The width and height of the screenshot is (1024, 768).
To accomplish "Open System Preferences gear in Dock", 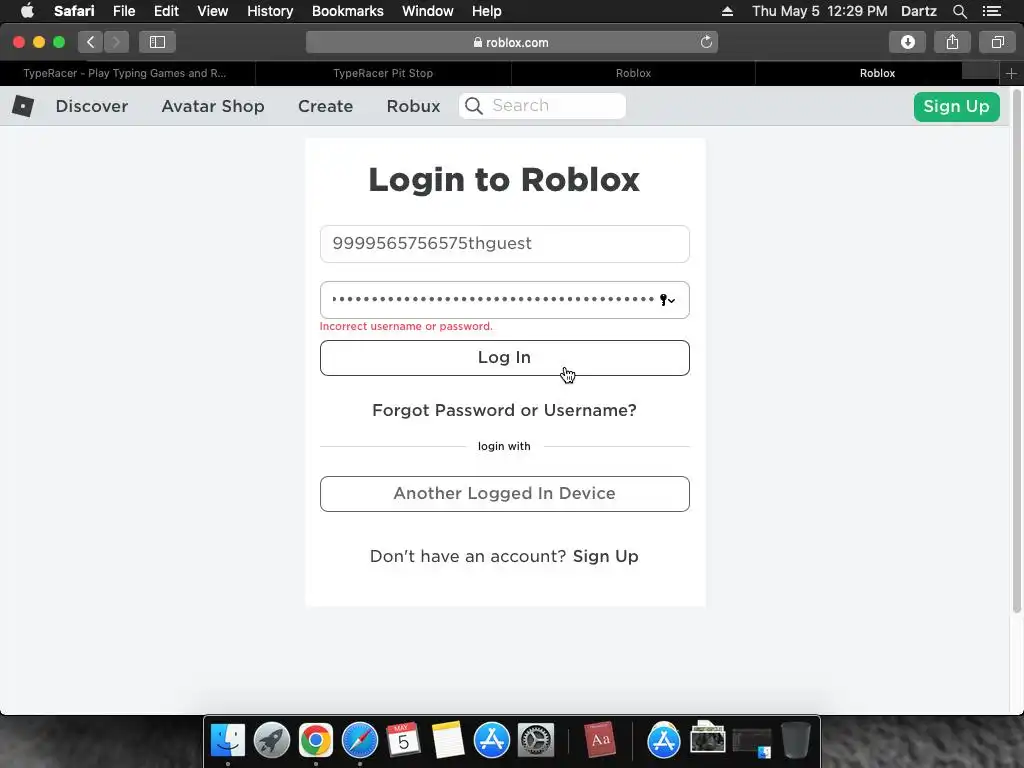I will pyautogui.click(x=536, y=740).
